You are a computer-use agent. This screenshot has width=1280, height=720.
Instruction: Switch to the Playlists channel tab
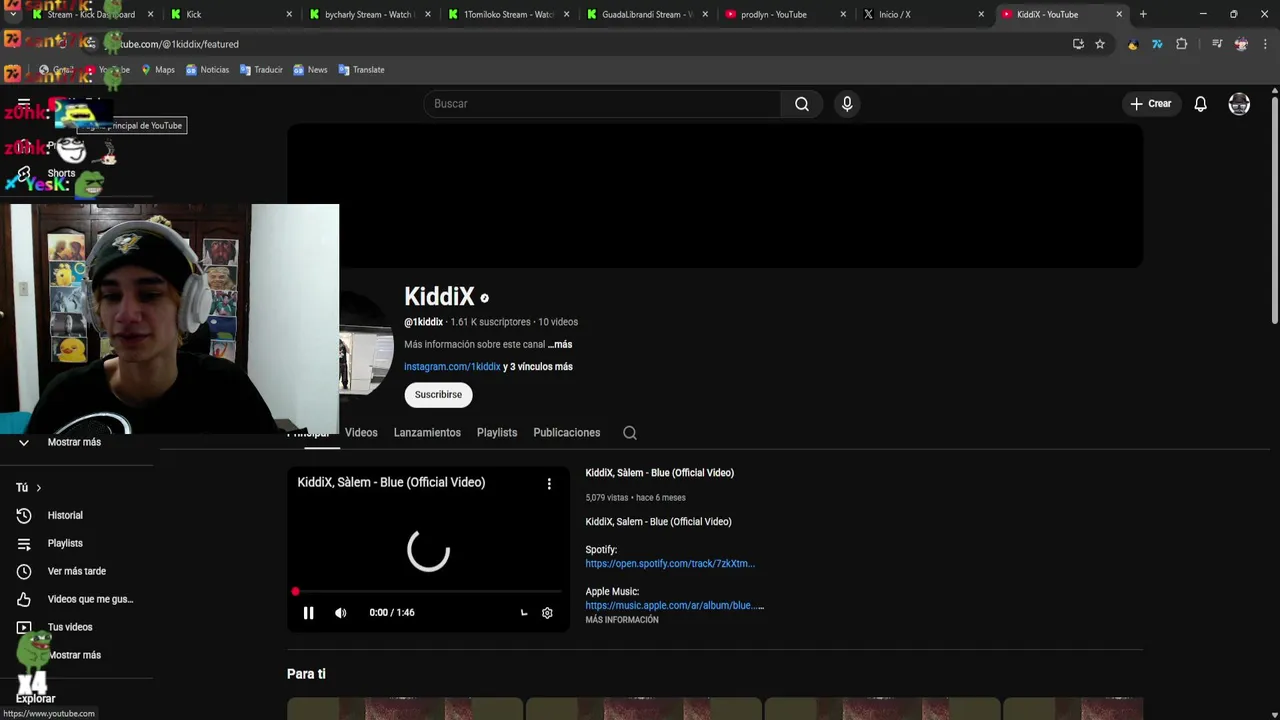497,433
